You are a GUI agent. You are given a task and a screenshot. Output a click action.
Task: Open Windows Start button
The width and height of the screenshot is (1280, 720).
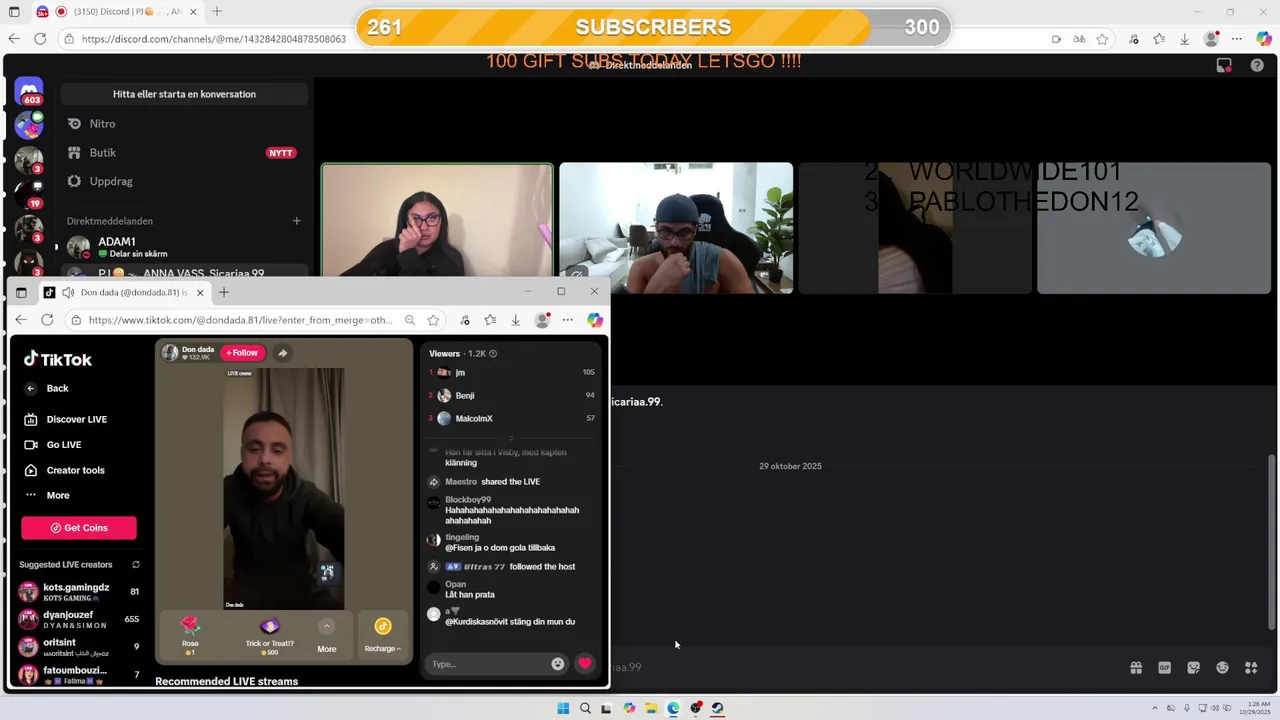pyautogui.click(x=563, y=708)
